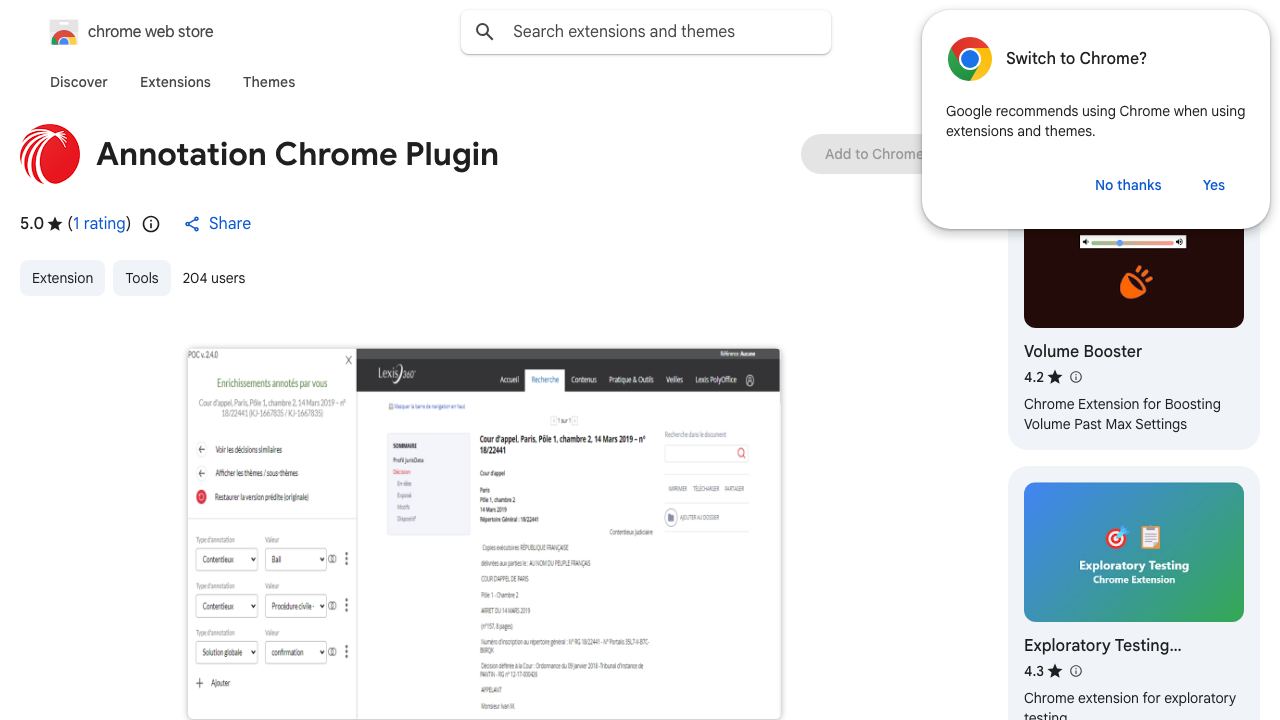Open the 1 rating link
The width and height of the screenshot is (1280, 720).
coord(99,224)
